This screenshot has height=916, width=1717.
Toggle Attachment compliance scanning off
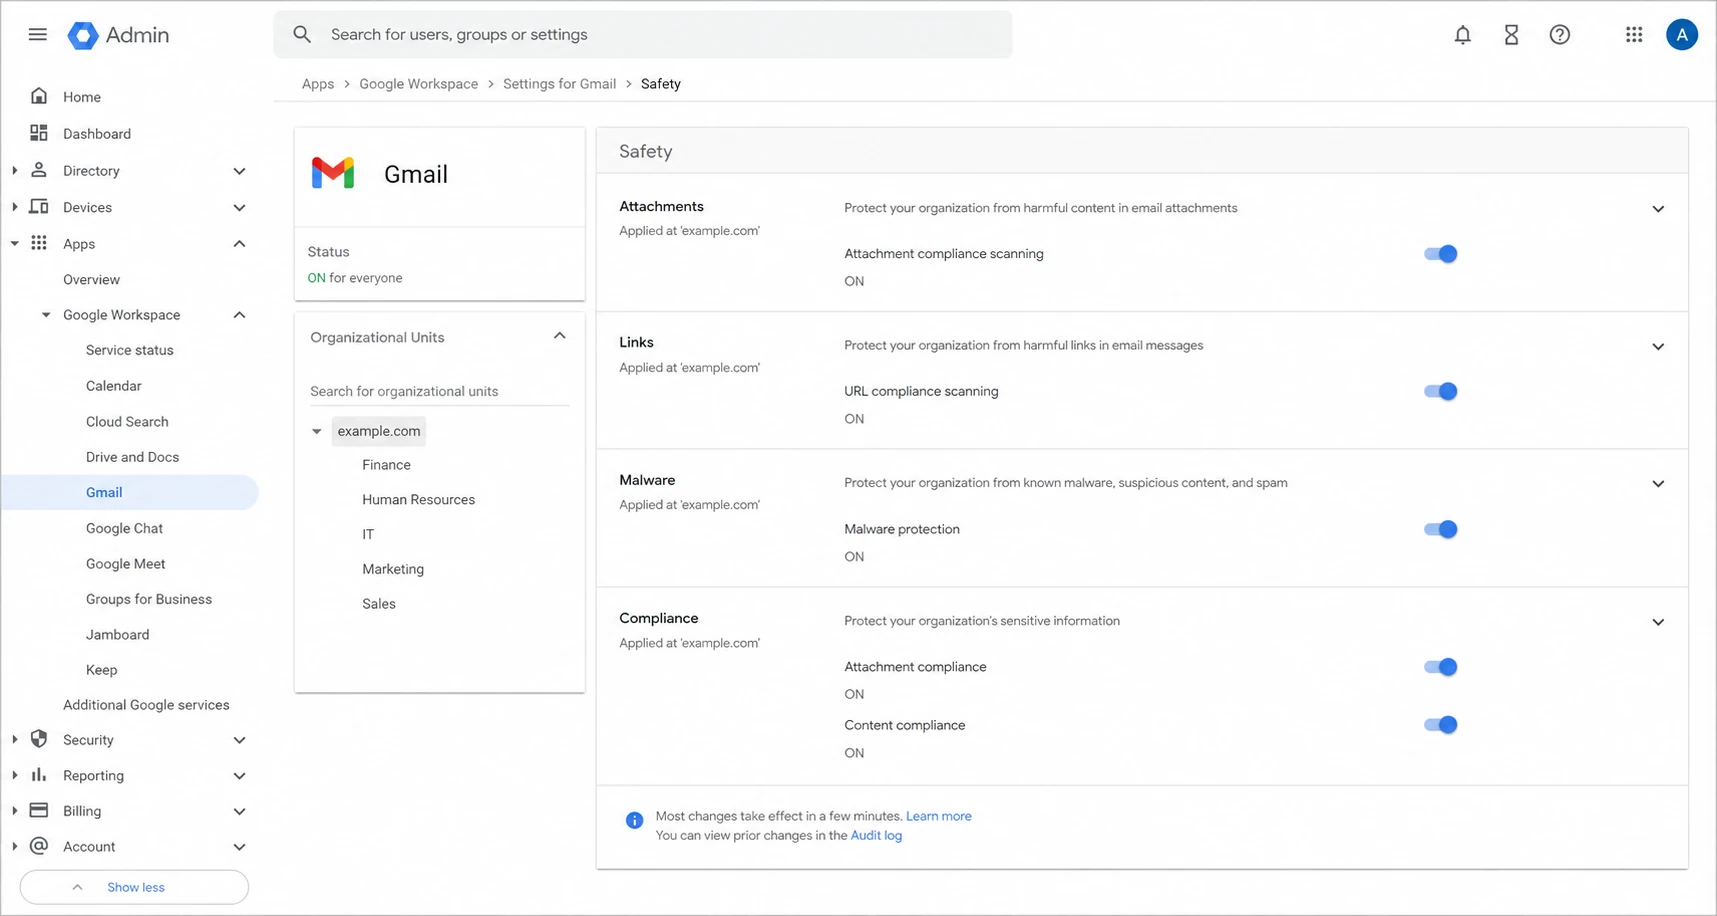click(1441, 254)
